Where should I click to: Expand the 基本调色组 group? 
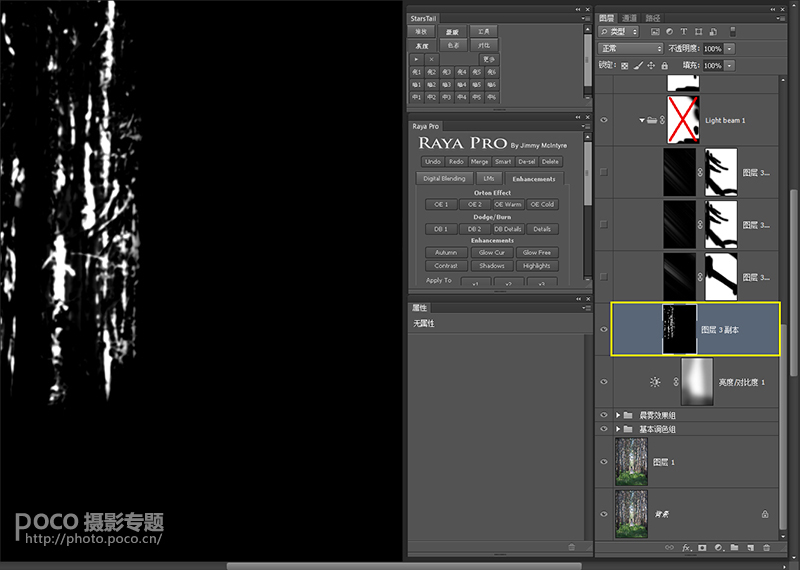(x=618, y=429)
